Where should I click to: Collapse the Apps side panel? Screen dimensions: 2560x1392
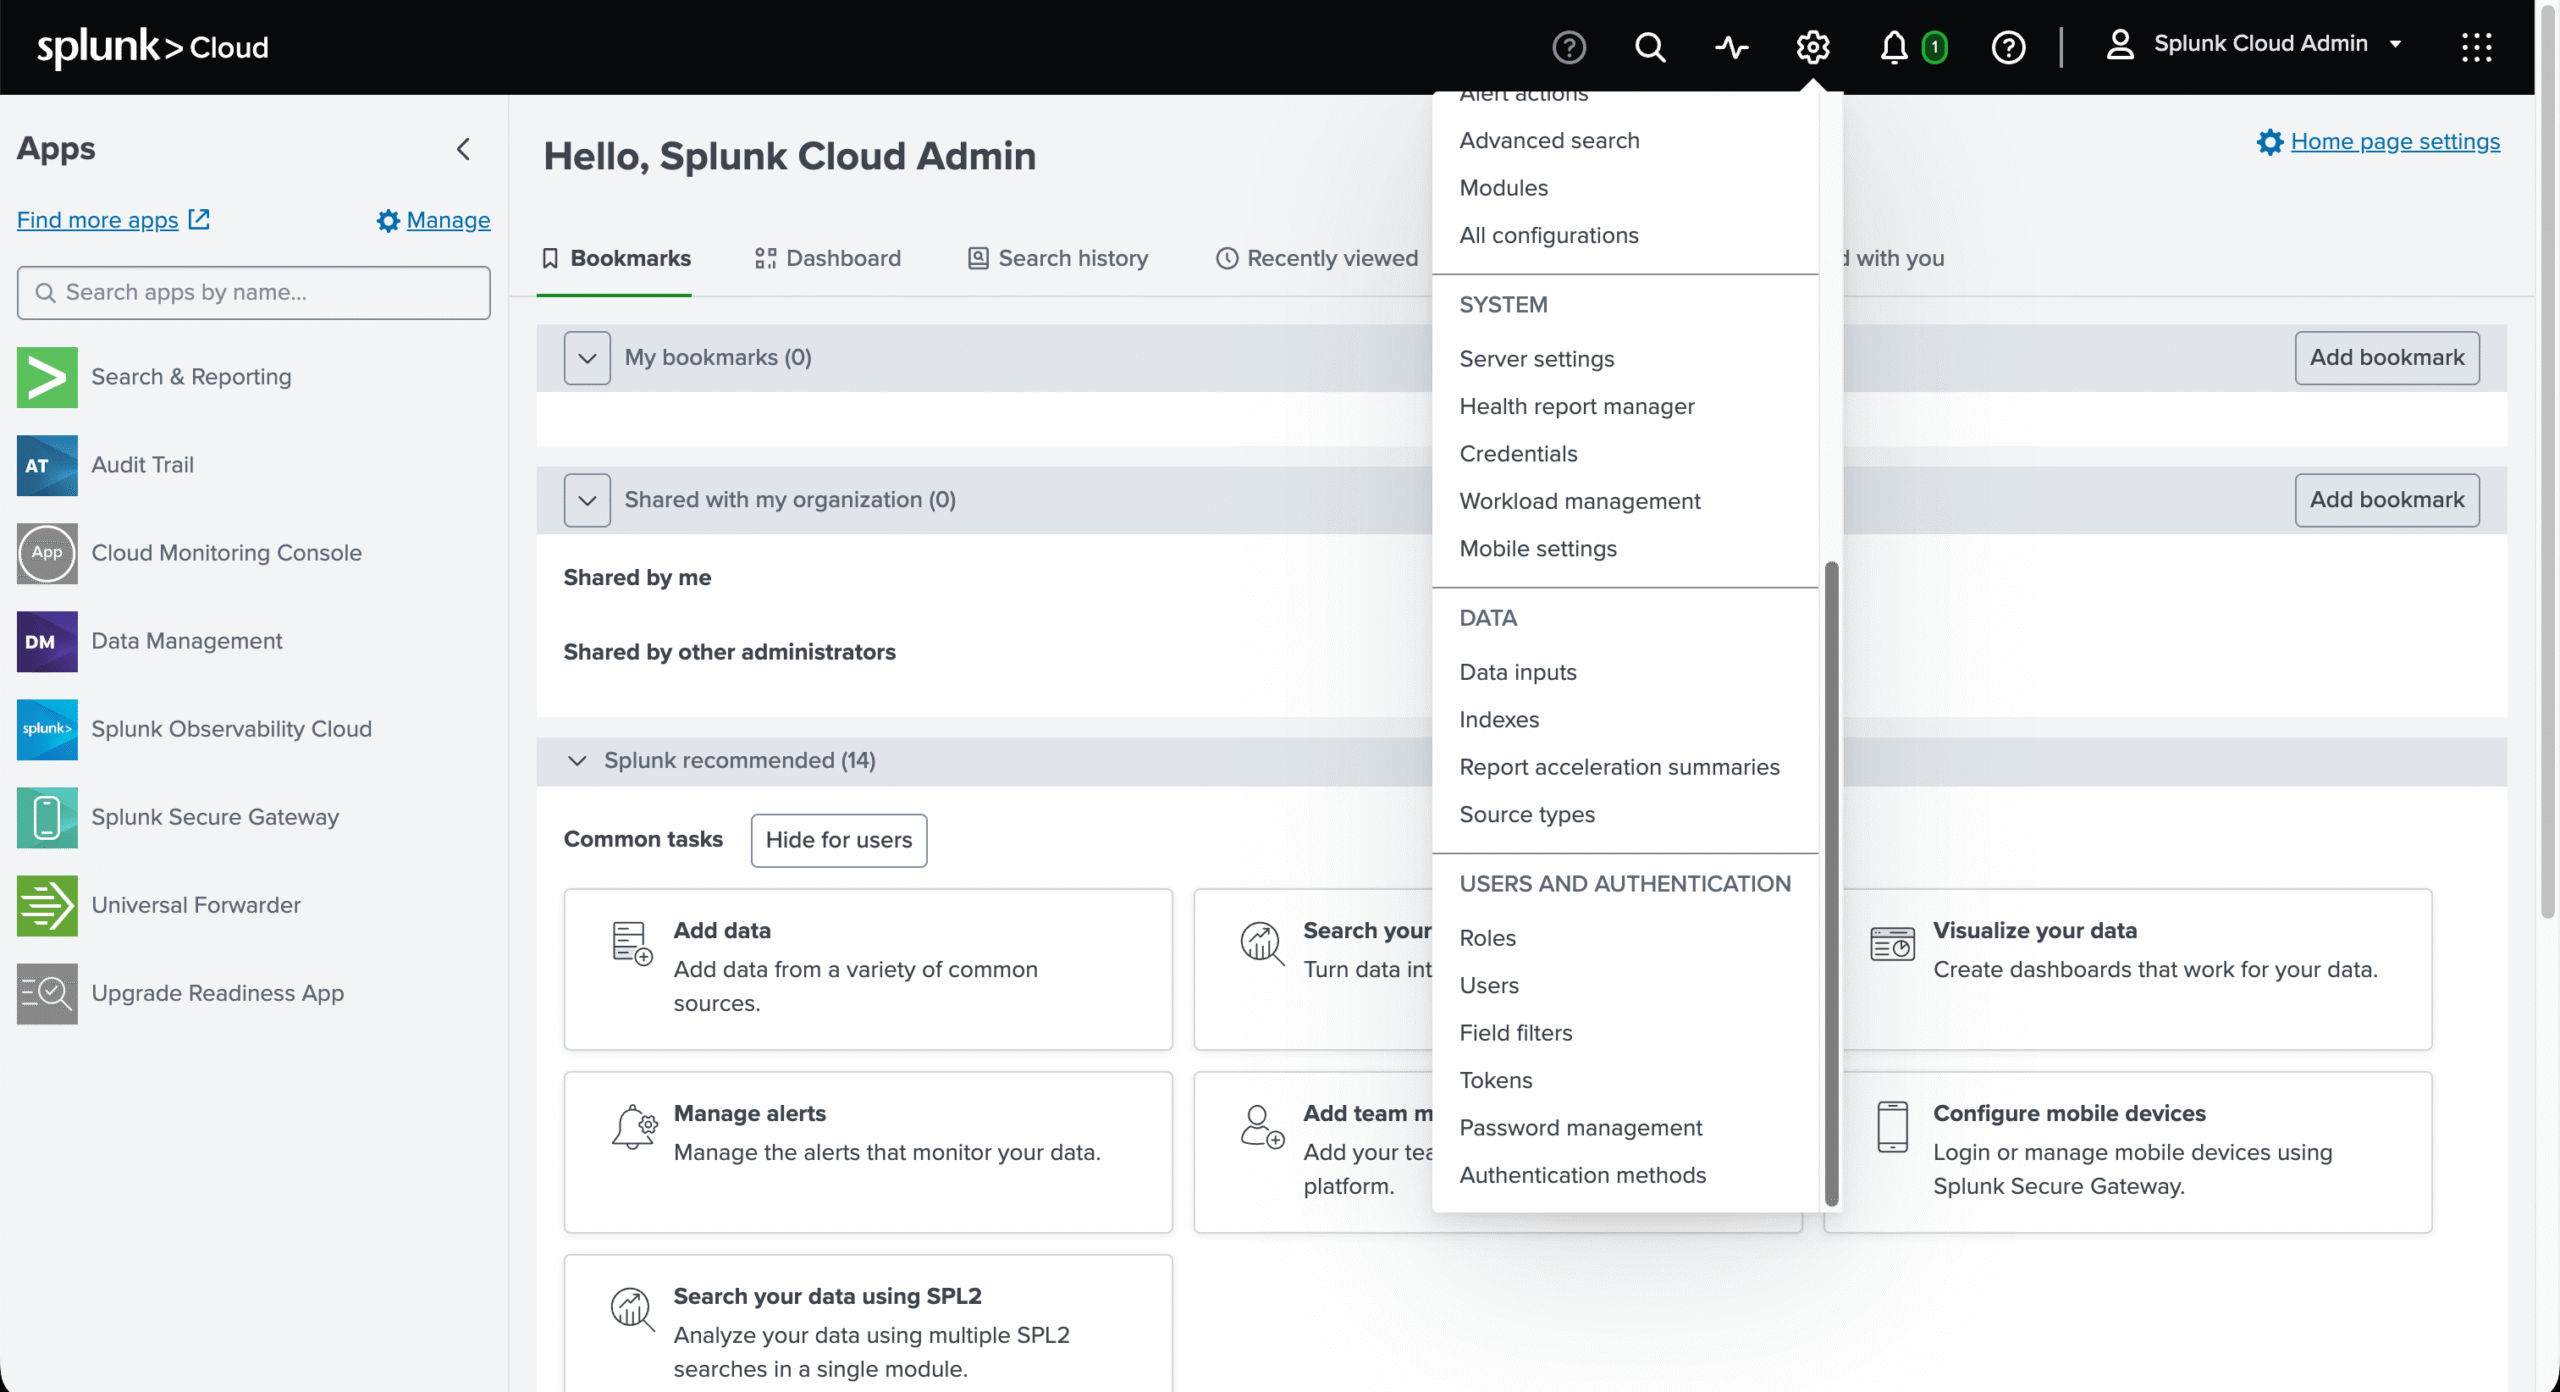[463, 149]
